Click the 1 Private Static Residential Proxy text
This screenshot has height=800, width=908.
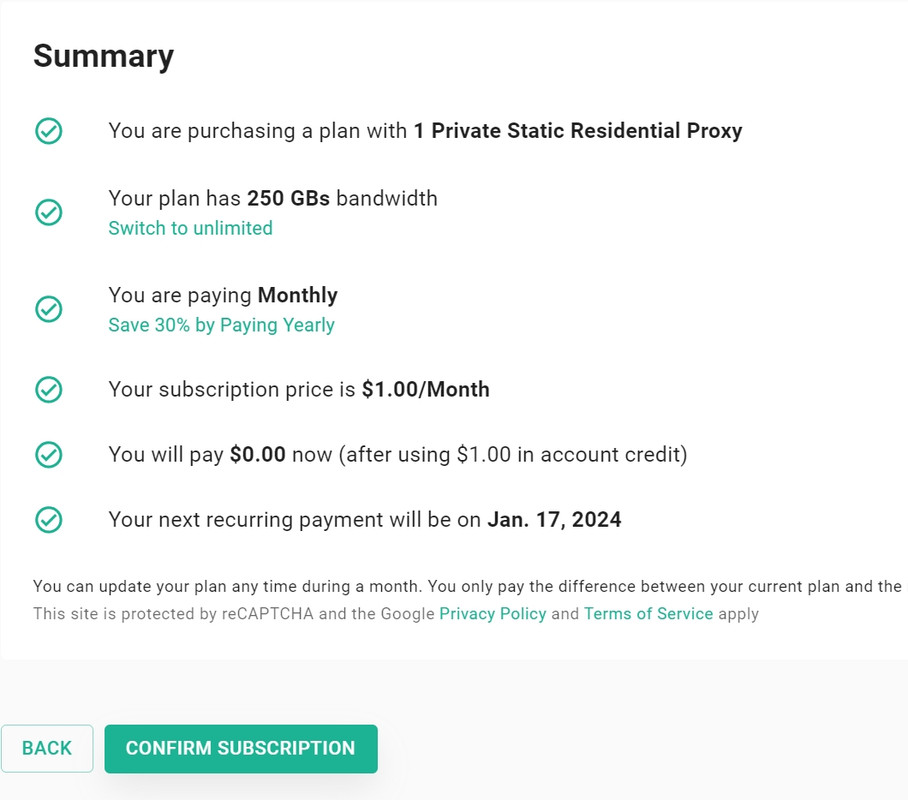(577, 131)
